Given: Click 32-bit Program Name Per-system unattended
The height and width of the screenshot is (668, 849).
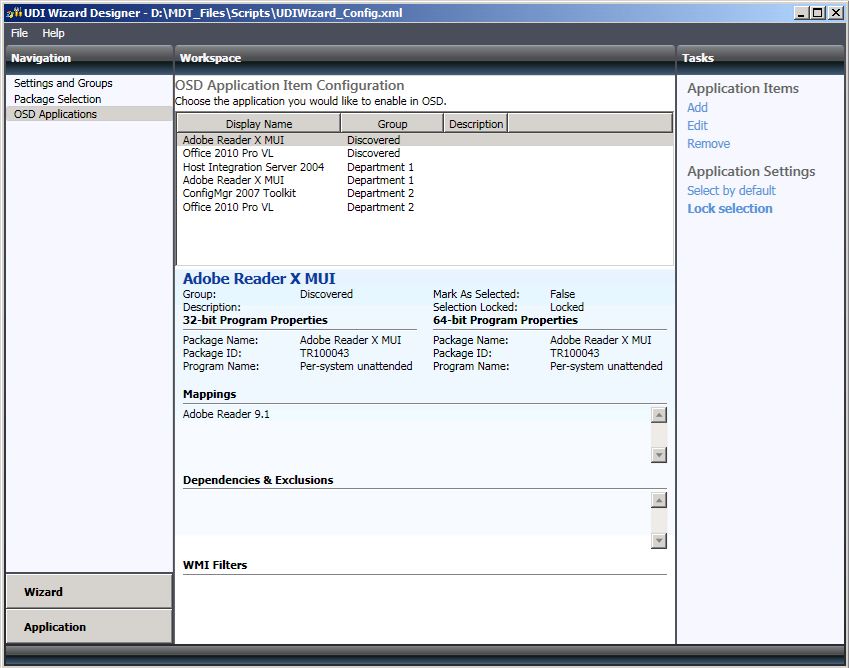Looking at the screenshot, I should point(356,366).
